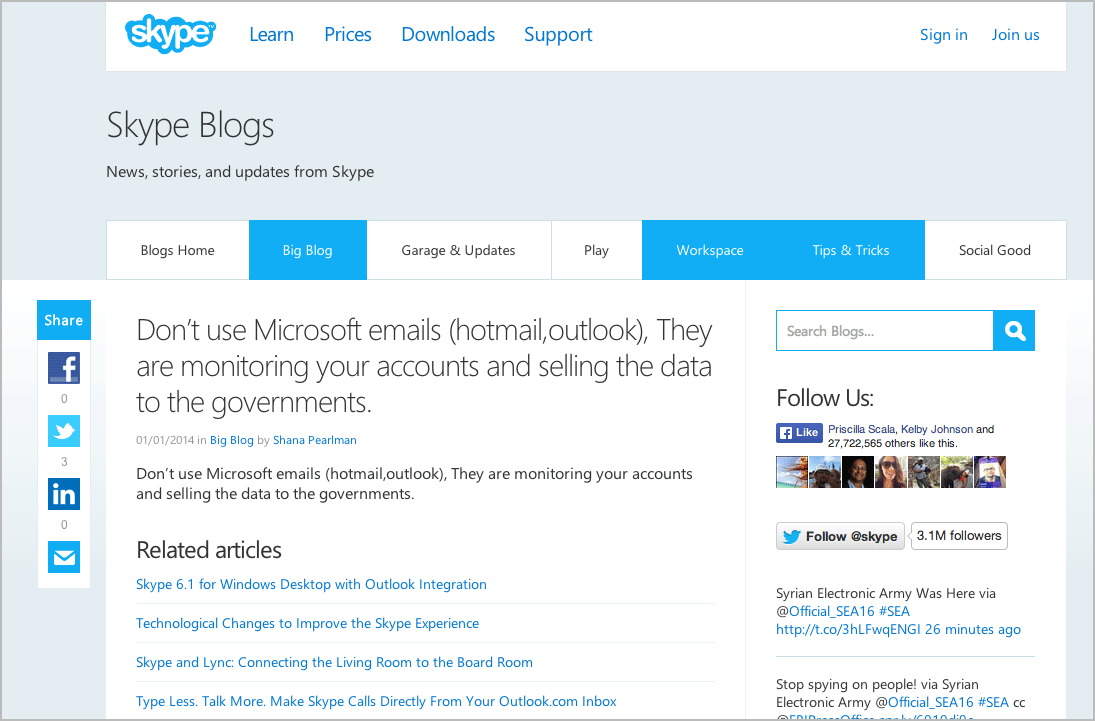Click Twitter share count 3
Image resolution: width=1095 pixels, height=721 pixels.
click(64, 462)
